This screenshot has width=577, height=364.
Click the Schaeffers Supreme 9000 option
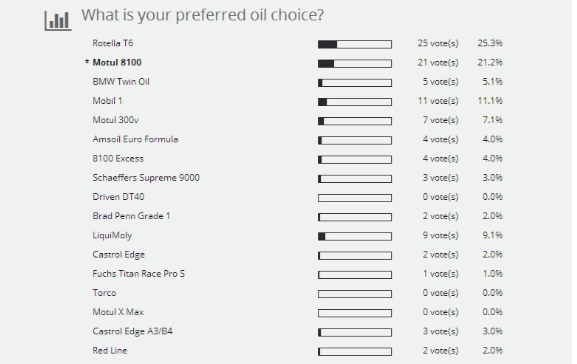(146, 177)
